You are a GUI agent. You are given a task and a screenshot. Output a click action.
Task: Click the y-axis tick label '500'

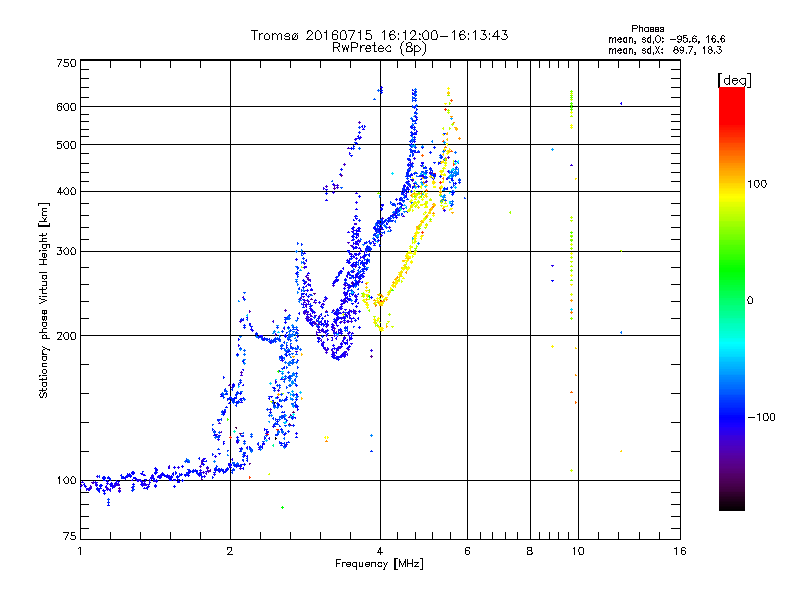coord(66,145)
